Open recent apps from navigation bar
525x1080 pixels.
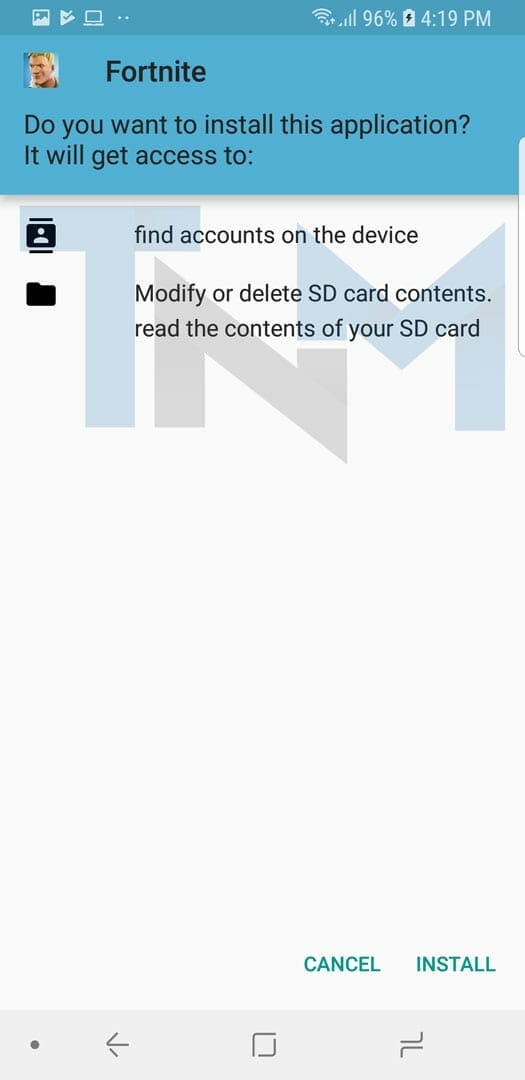point(411,1045)
